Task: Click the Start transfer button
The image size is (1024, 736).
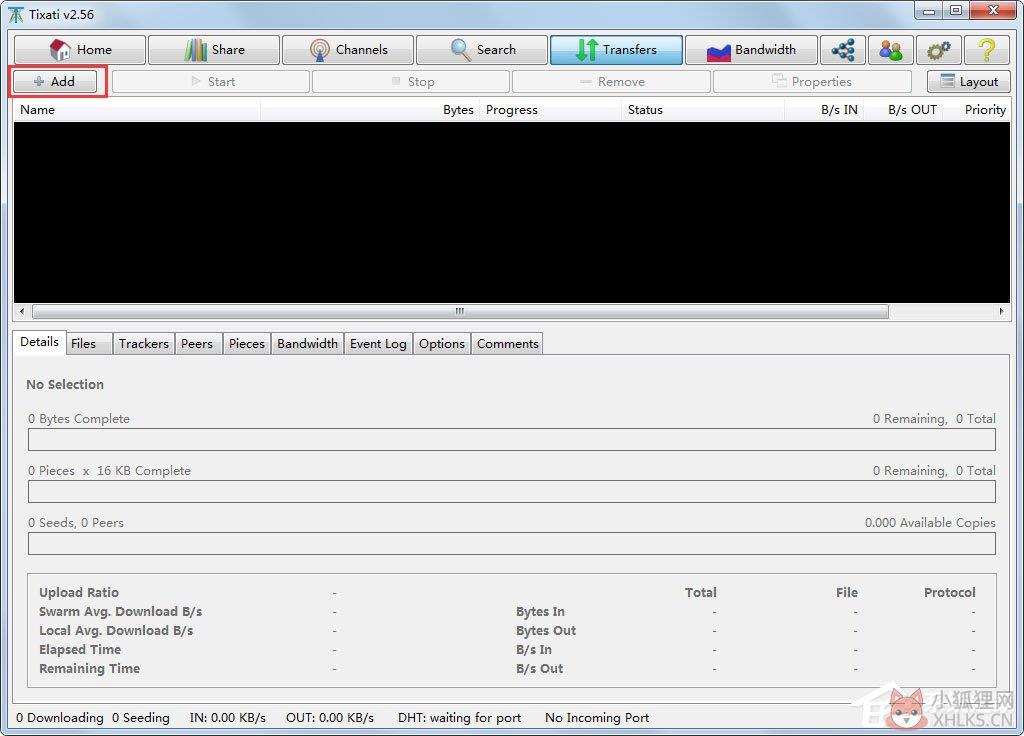Action: (211, 82)
